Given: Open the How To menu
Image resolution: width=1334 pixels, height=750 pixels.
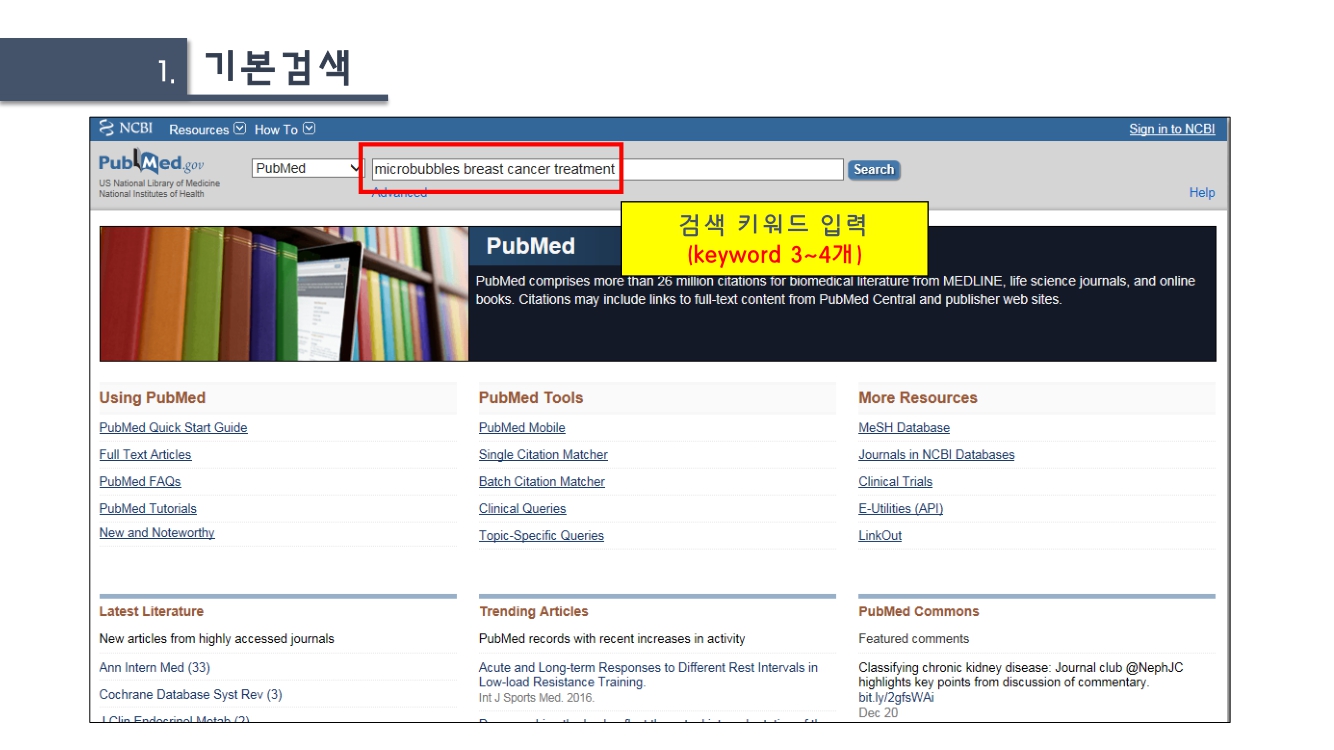Looking at the screenshot, I should click(x=284, y=129).
